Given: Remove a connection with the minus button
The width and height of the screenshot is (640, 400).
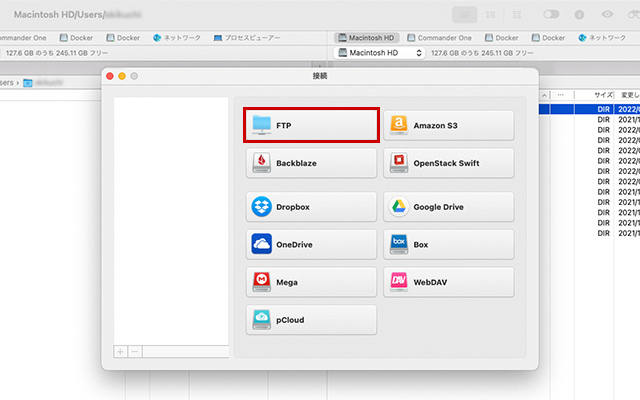Looking at the screenshot, I should coord(135,351).
